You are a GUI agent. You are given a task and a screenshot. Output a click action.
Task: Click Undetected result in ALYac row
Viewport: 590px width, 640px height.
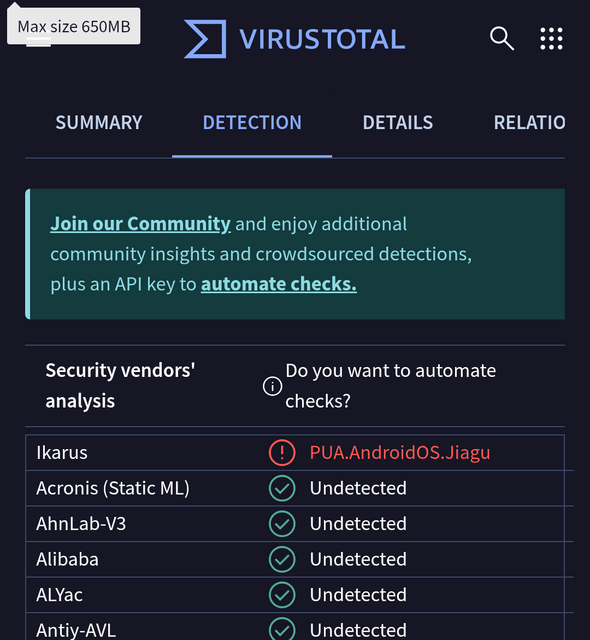[x=358, y=595]
